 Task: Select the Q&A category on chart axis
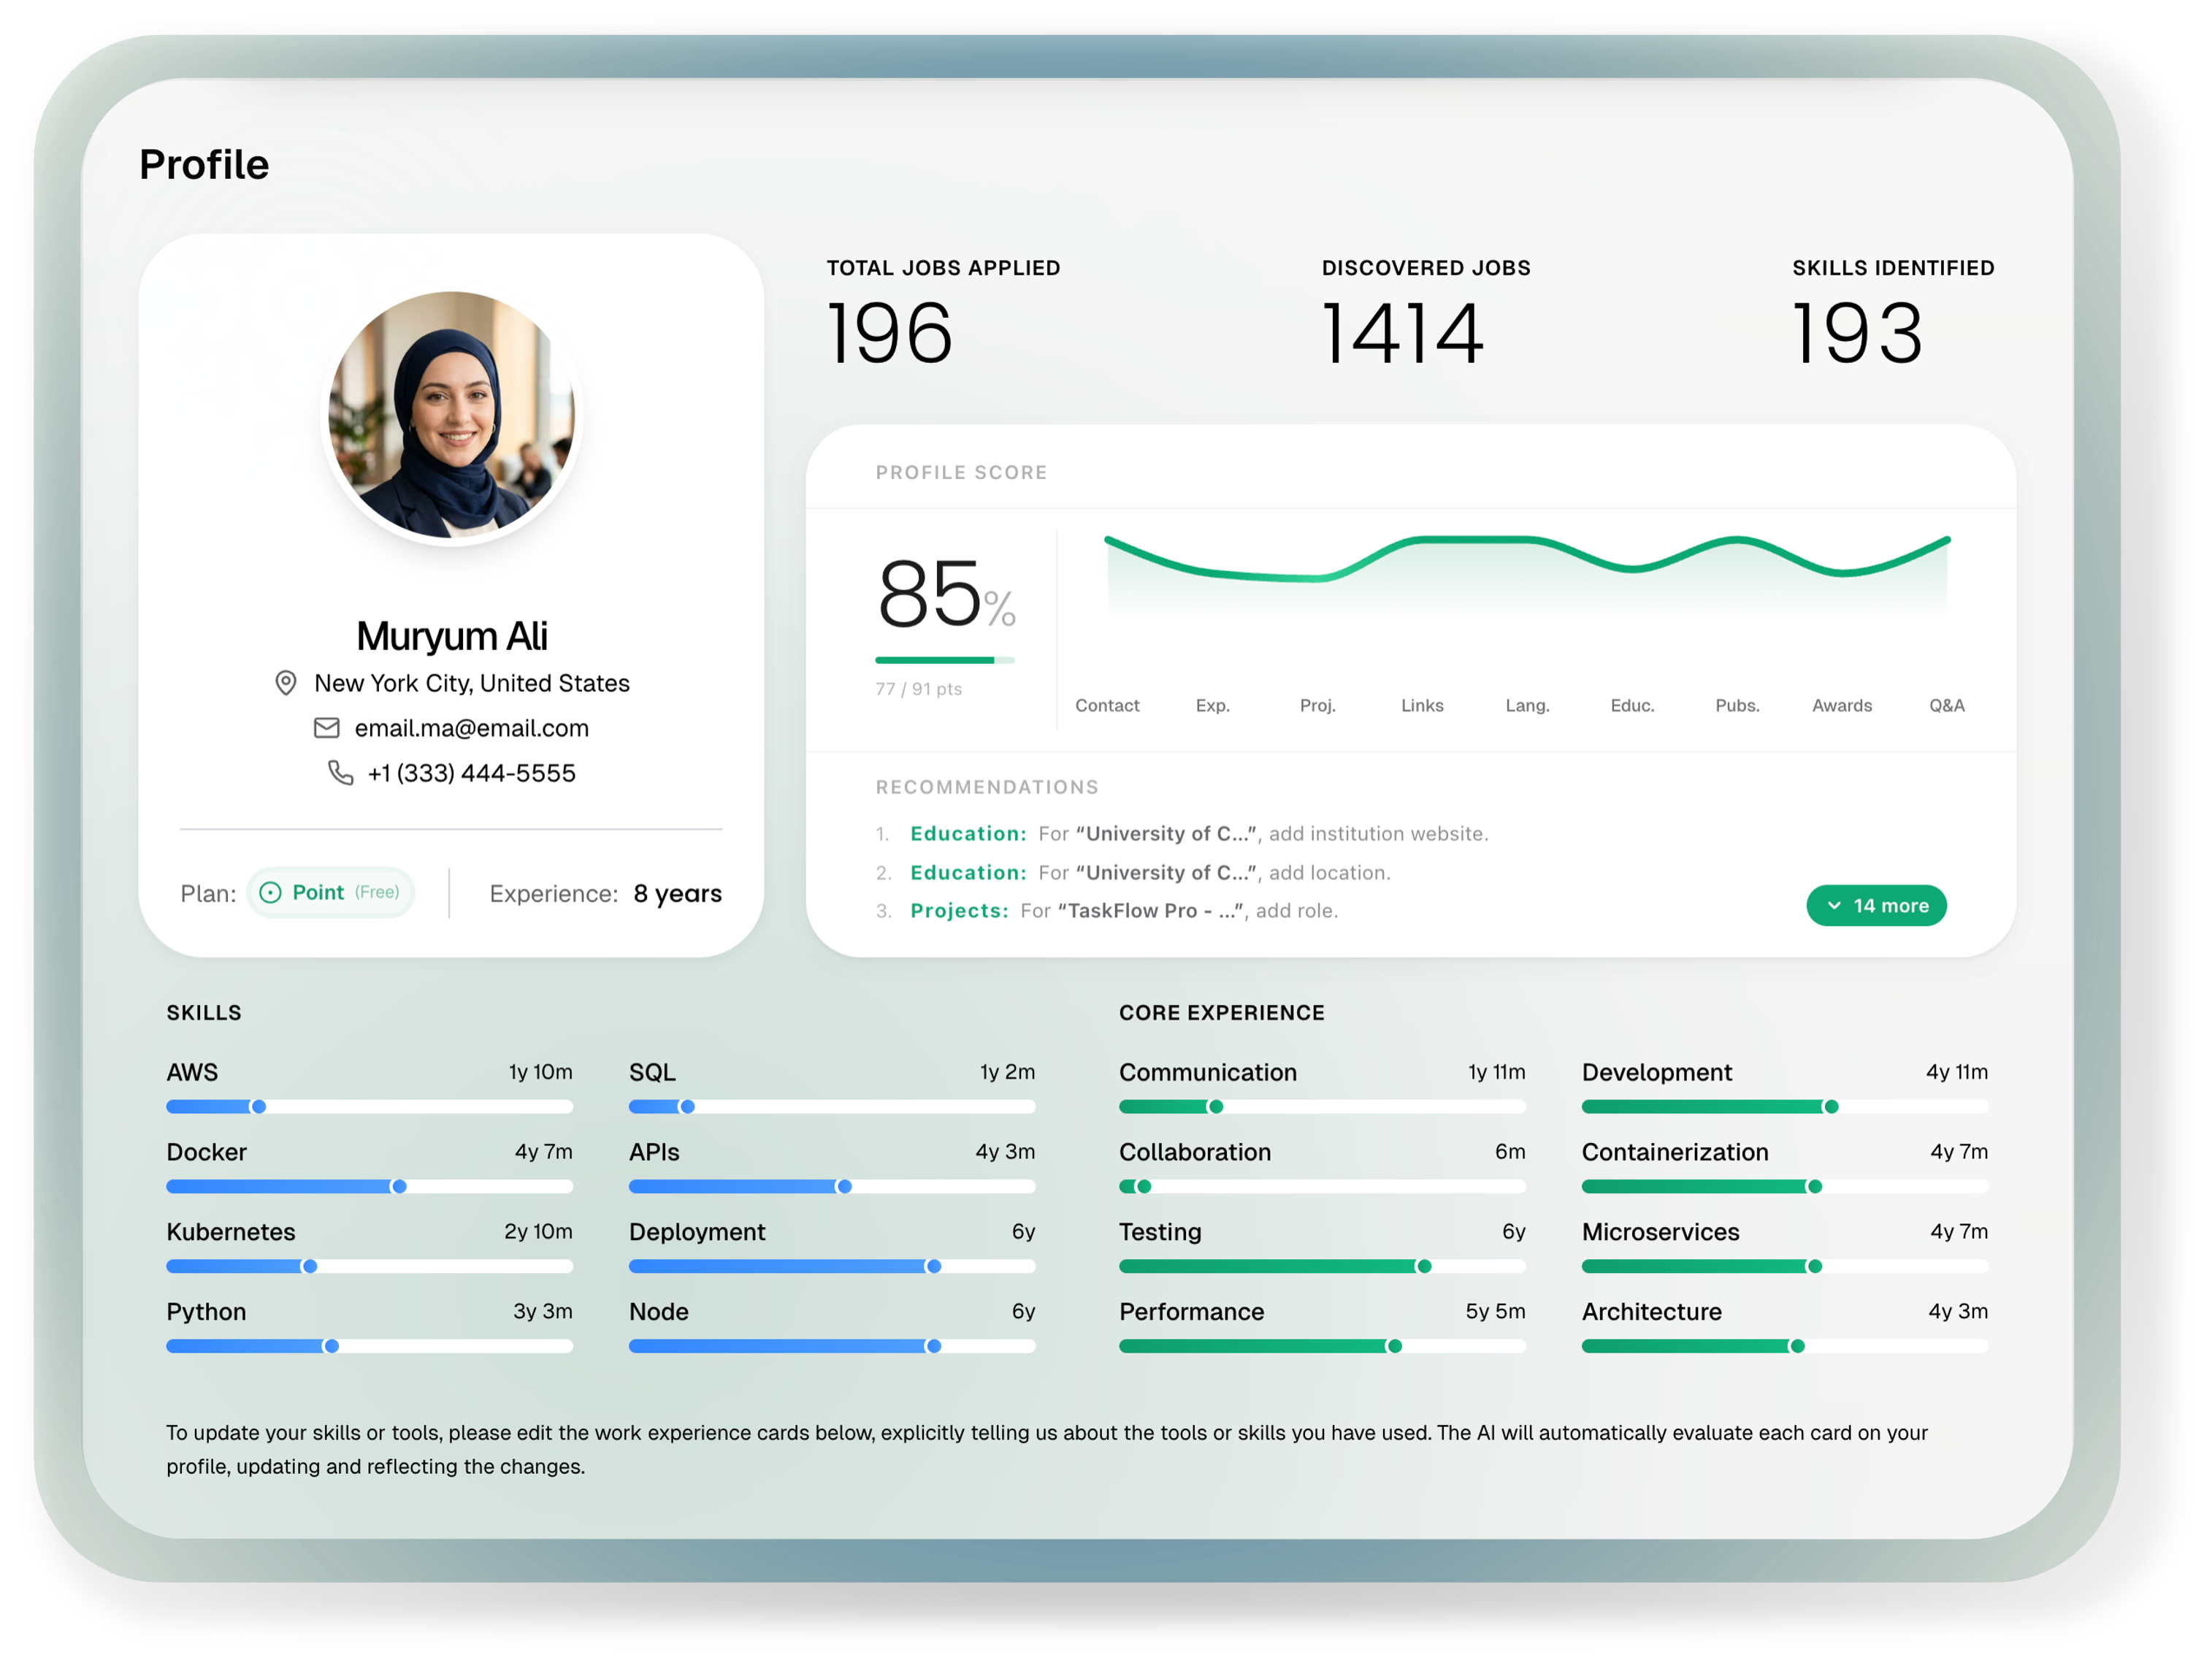click(x=1946, y=706)
